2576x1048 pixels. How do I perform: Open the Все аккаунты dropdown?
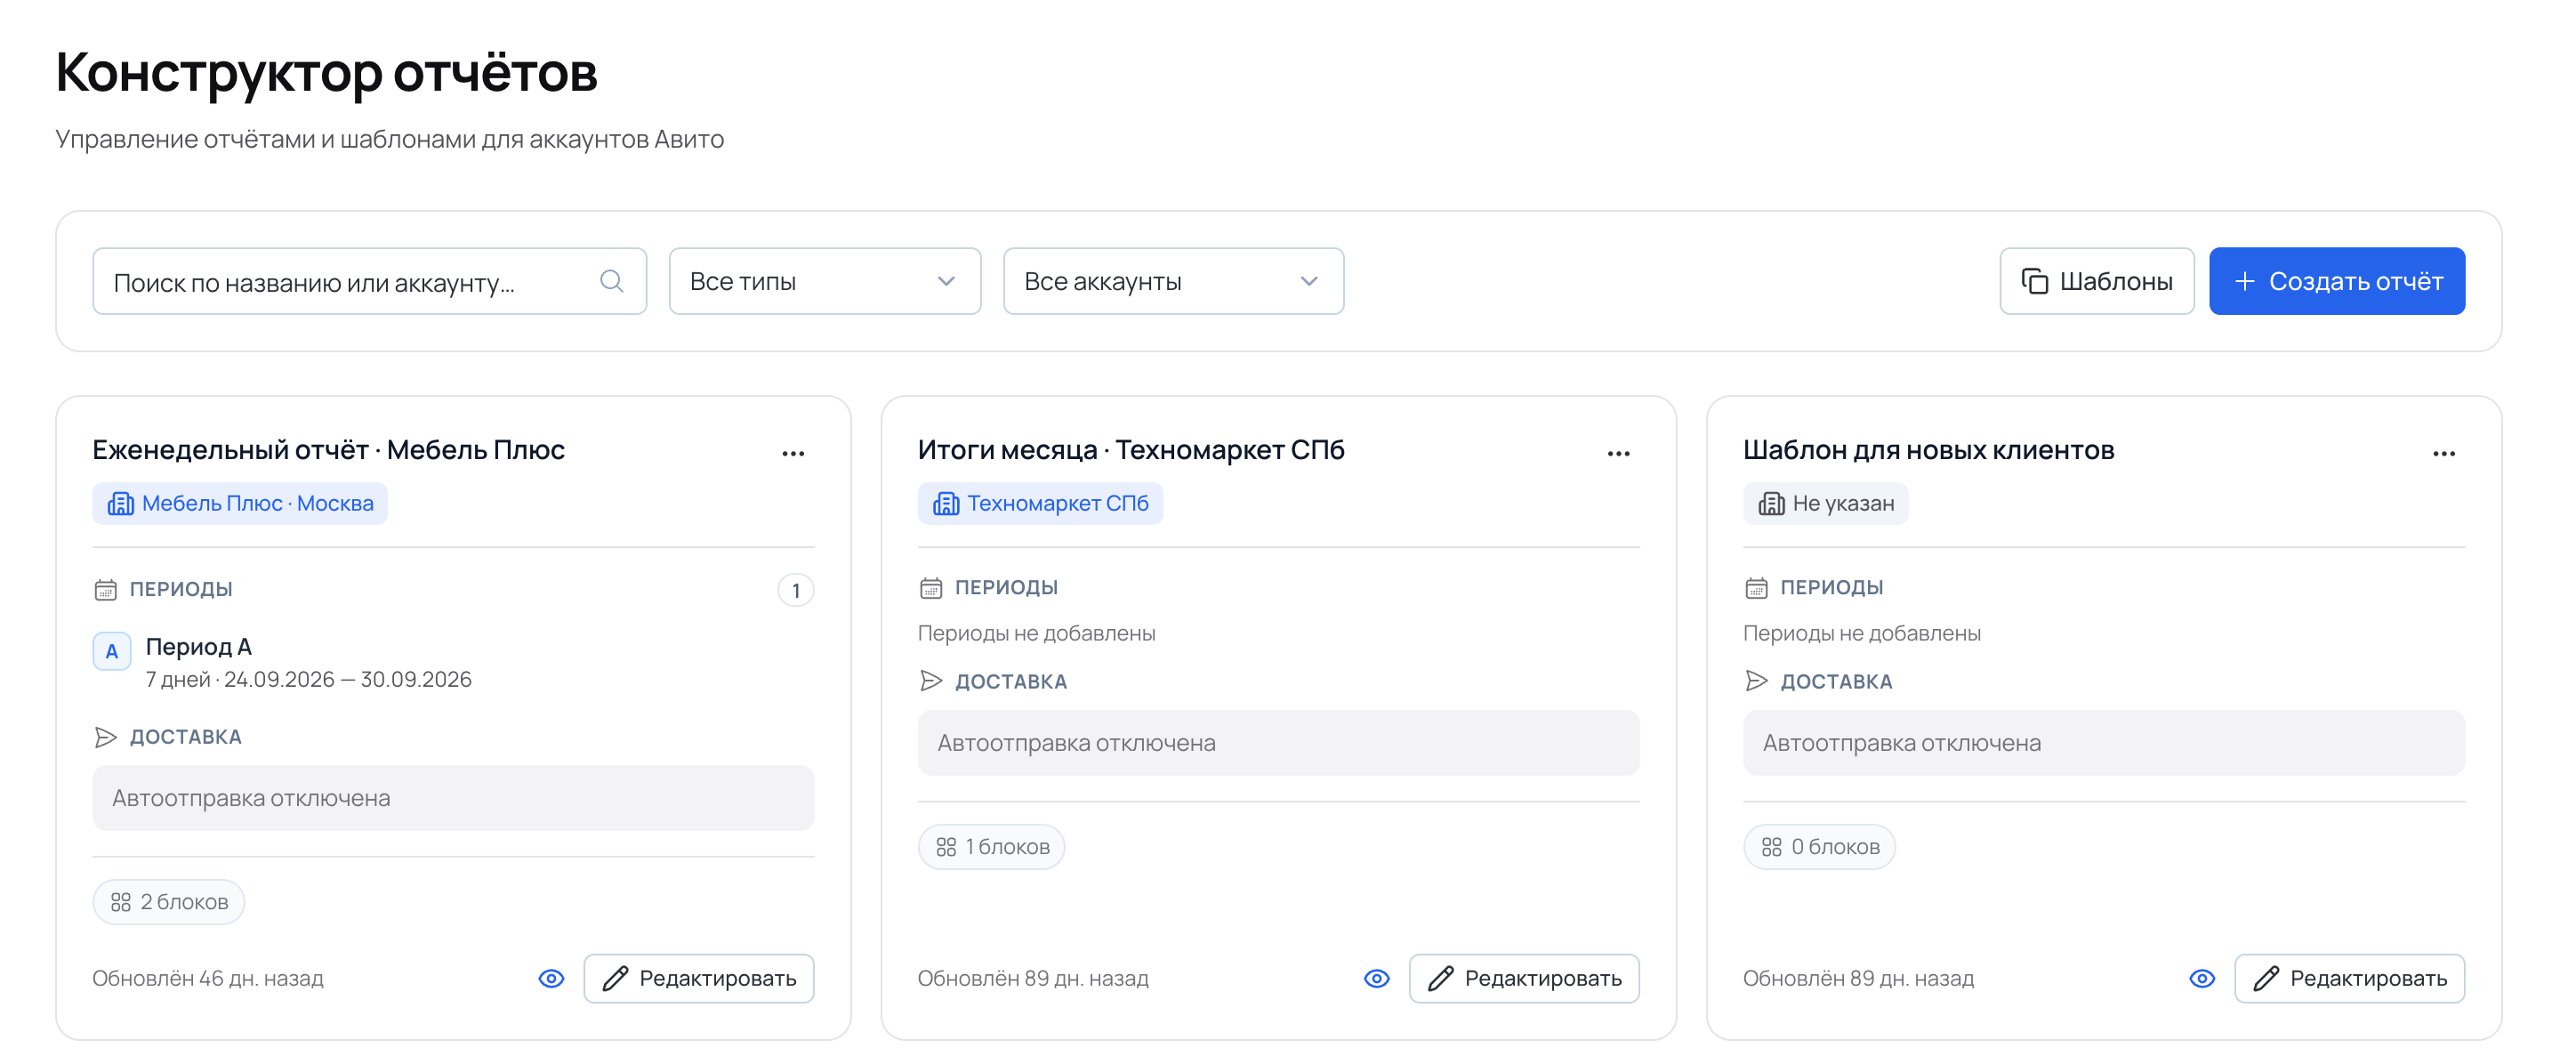[x=1172, y=281]
